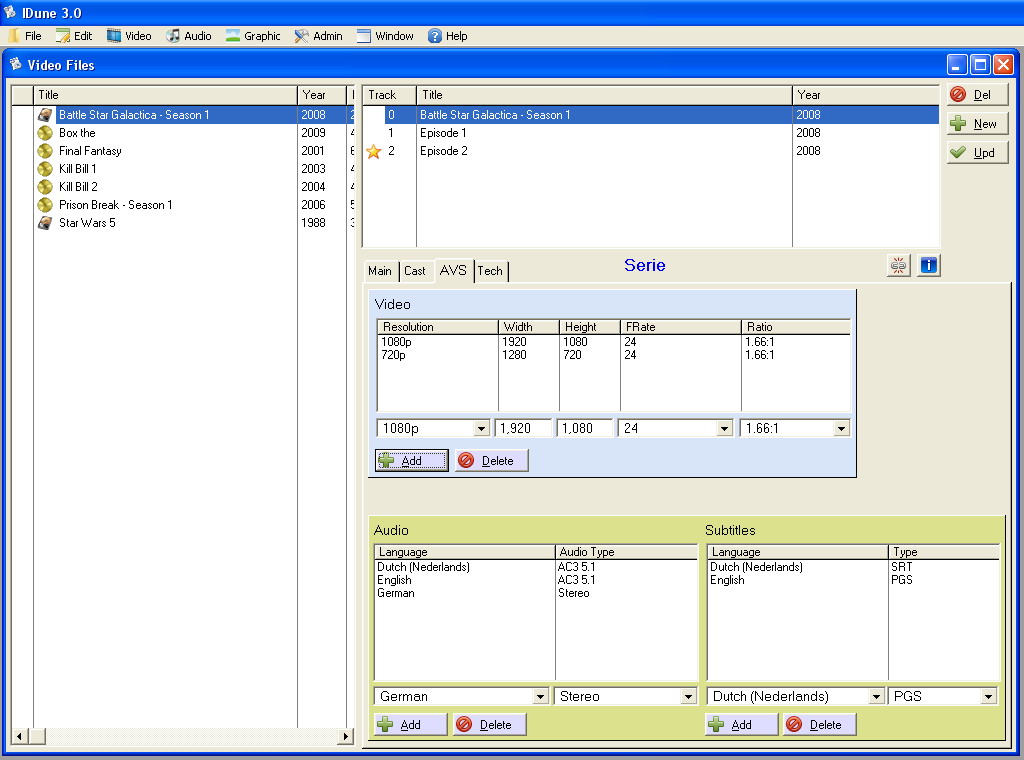The width and height of the screenshot is (1024, 760).
Task: Click the Video Files window icon
Action: (16, 65)
